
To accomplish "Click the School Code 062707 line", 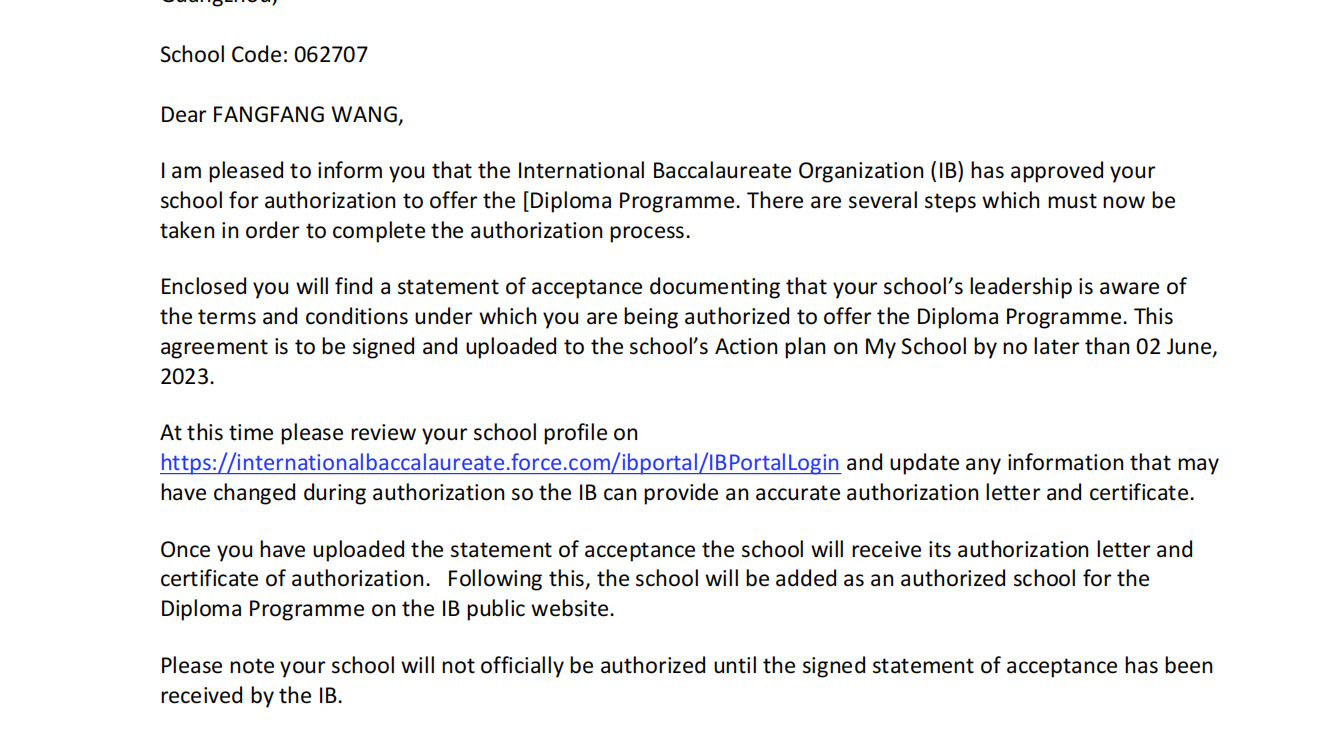I will pos(264,55).
